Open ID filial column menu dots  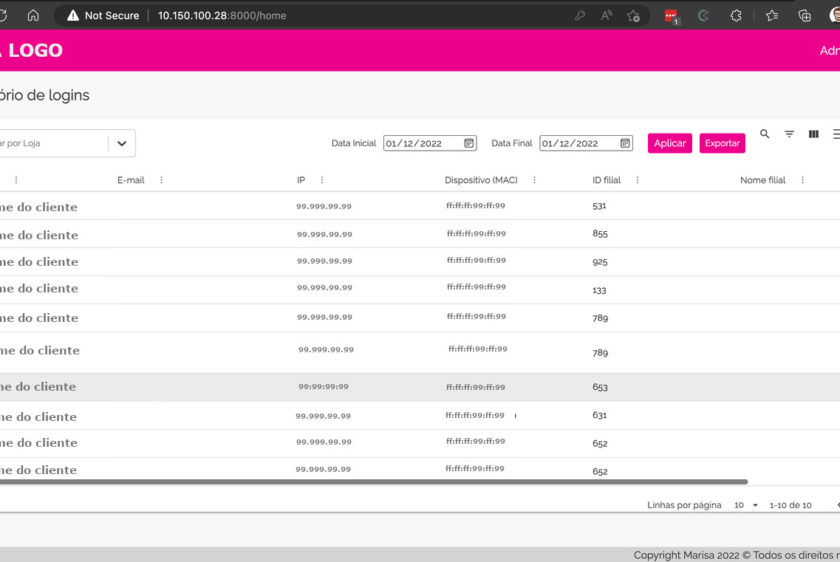[x=638, y=180]
